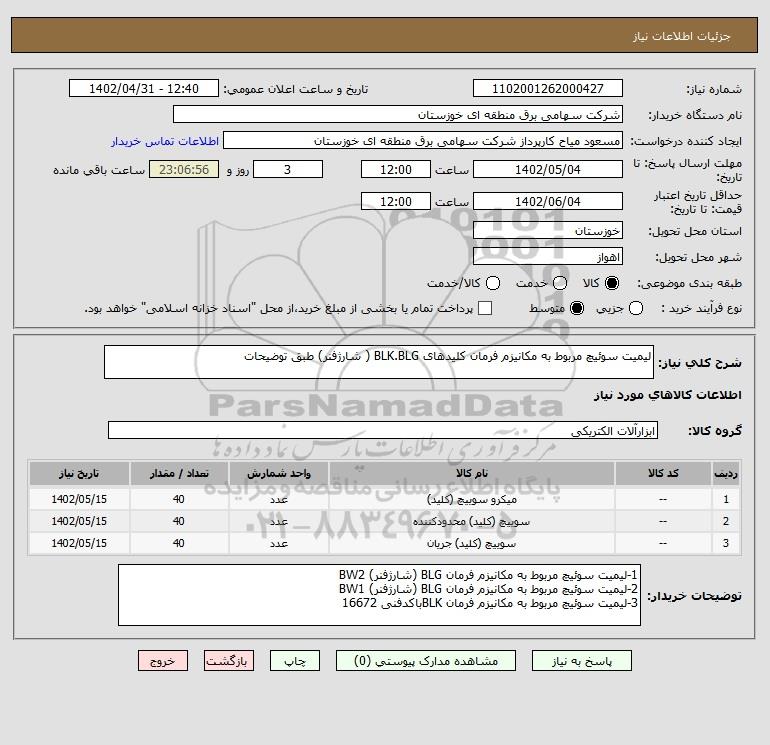Image resolution: width=770 pixels, height=745 pixels.
Task: Click the اطلاعات کالاهای مورد نیاز heading
Action: click(x=668, y=395)
